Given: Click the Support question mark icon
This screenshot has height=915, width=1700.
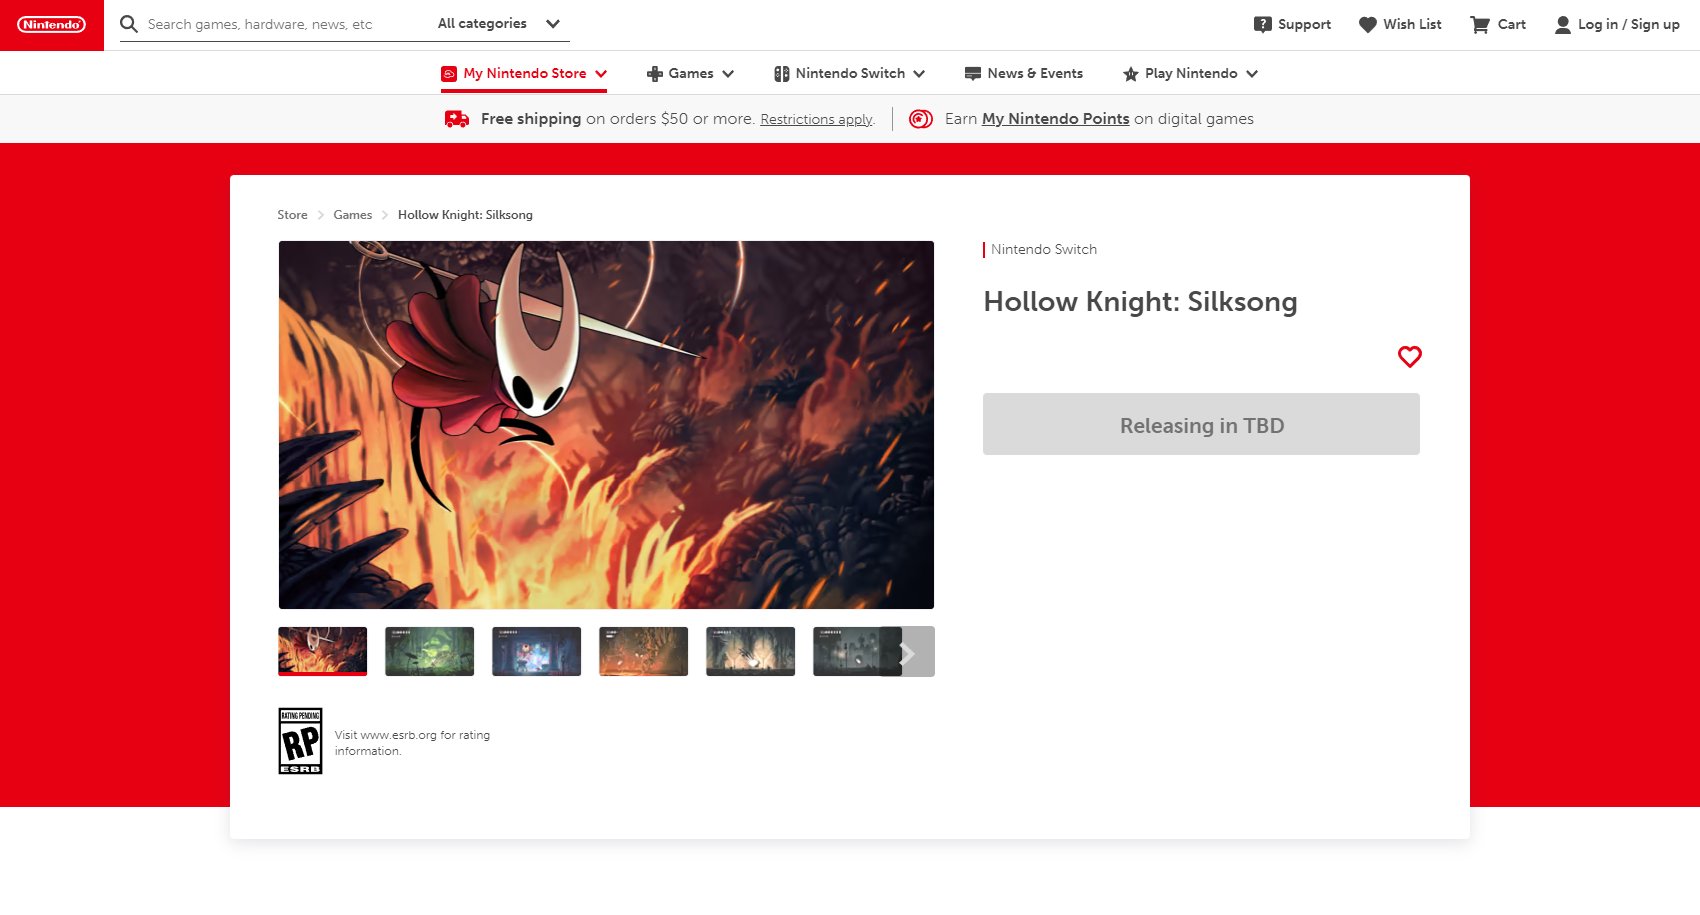Looking at the screenshot, I should [1263, 25].
